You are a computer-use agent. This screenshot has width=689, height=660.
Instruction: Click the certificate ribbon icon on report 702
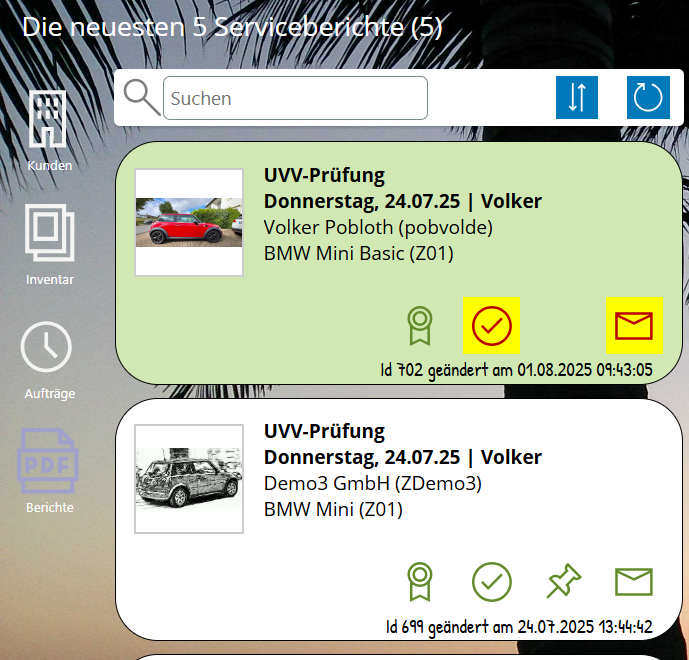click(420, 326)
